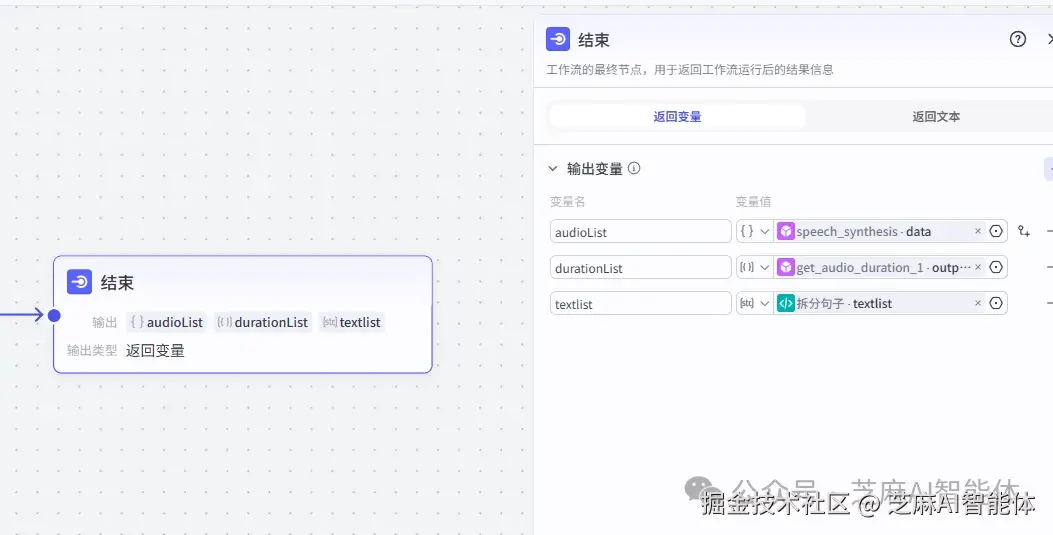Collapse the 输出变量 section
Viewport: 1053px width, 535px height.
pyautogui.click(x=553, y=168)
